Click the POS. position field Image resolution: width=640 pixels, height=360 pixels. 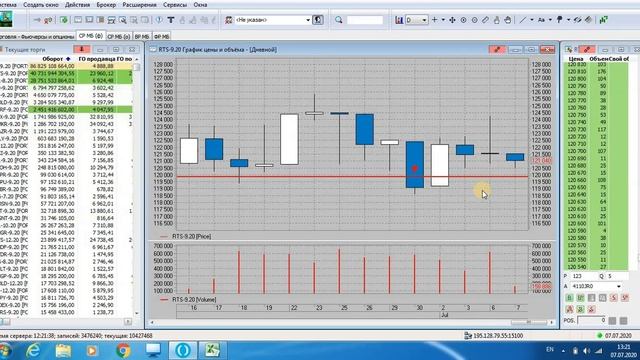(591, 320)
